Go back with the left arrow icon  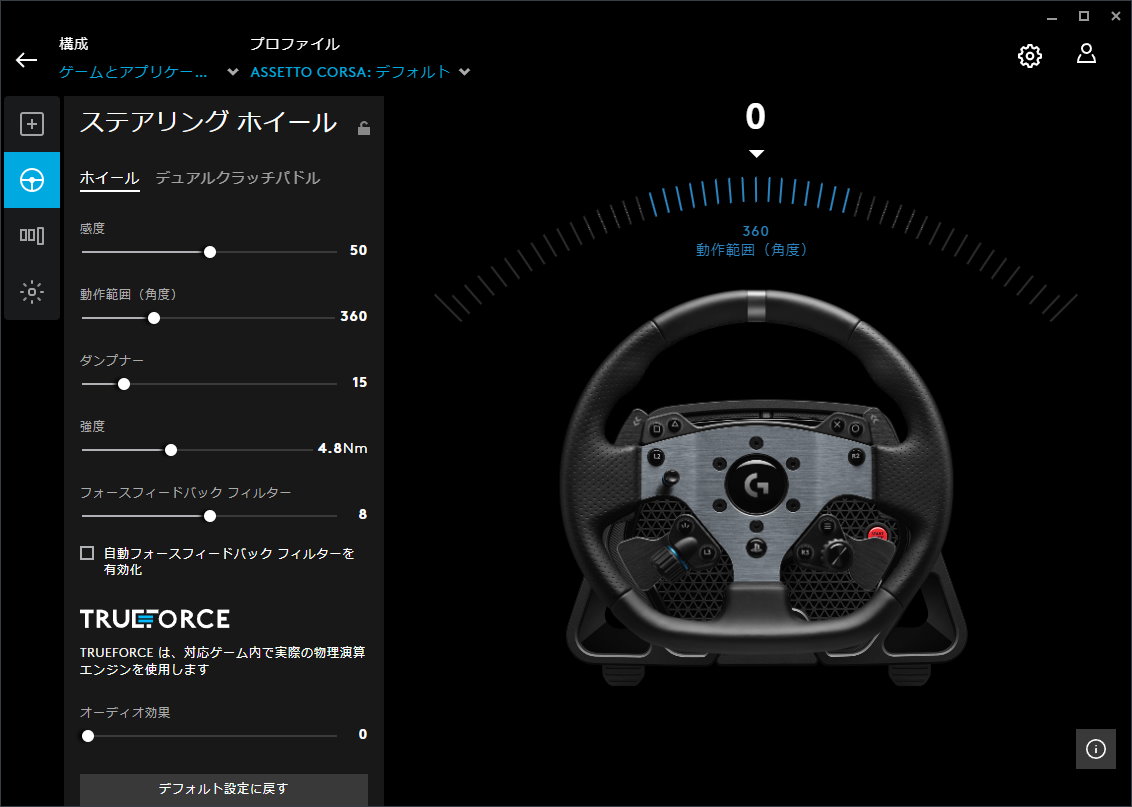pyautogui.click(x=27, y=60)
